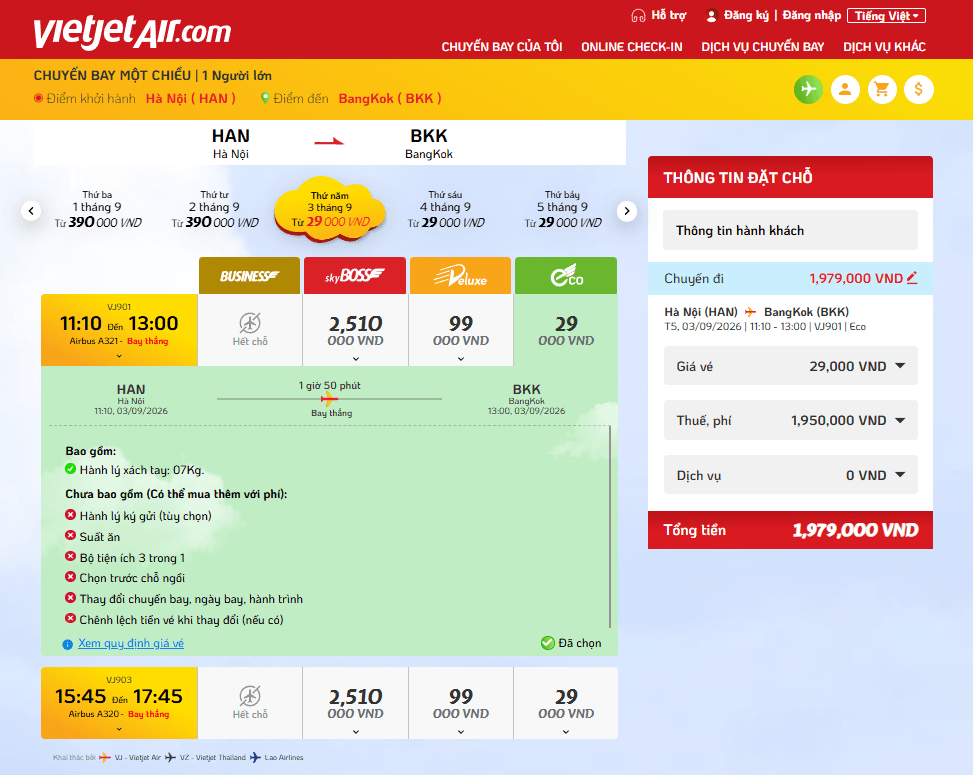
Task: Expand SkyBoss fare details for VJ901
Action: click(356, 359)
